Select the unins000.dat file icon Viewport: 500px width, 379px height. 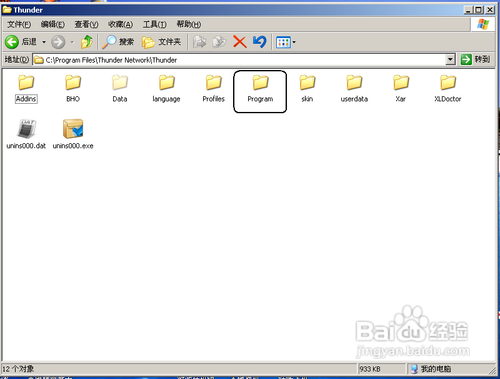click(26, 129)
